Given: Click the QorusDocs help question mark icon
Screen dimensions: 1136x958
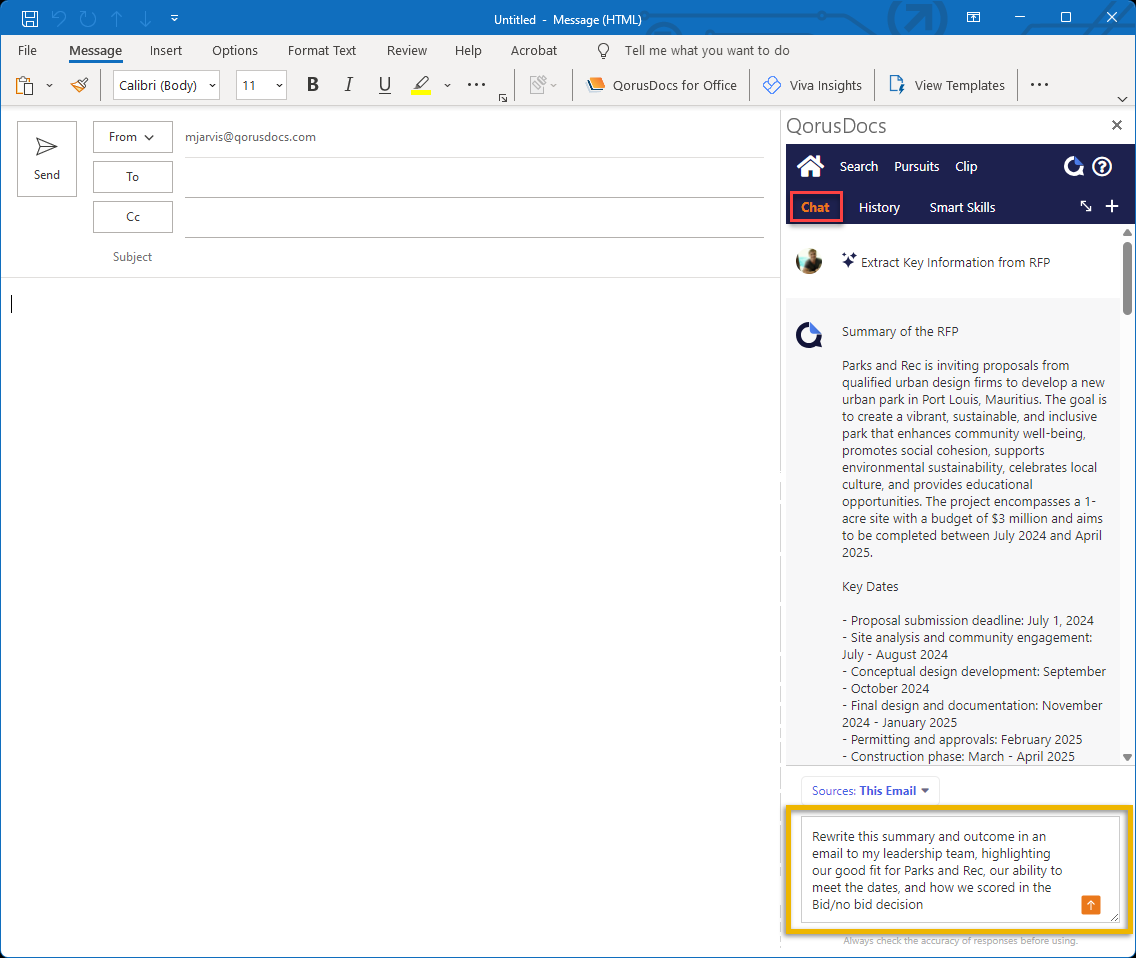Looking at the screenshot, I should (1102, 167).
